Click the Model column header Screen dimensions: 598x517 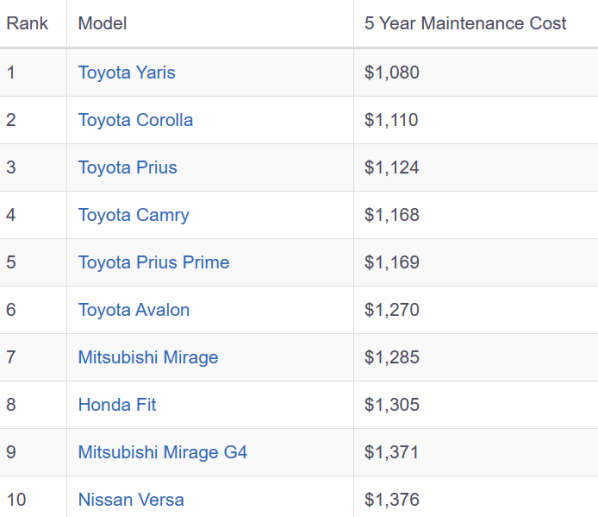point(102,23)
